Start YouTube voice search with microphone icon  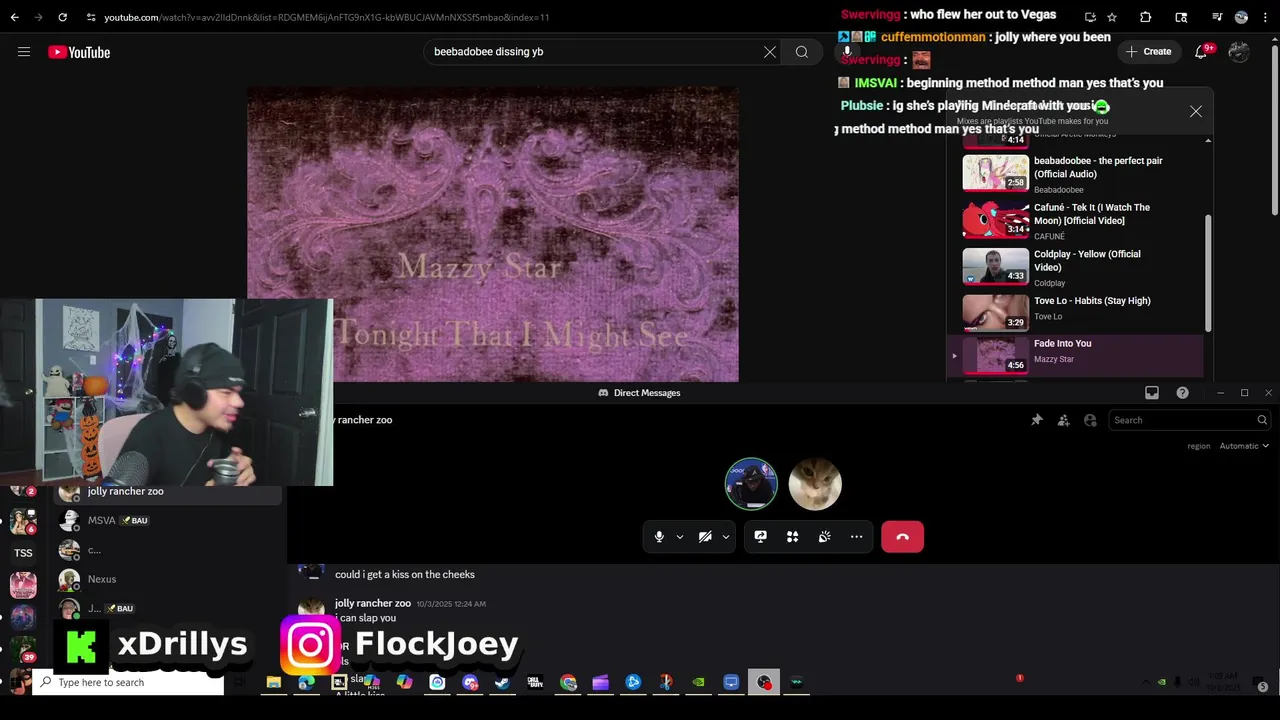tap(847, 52)
